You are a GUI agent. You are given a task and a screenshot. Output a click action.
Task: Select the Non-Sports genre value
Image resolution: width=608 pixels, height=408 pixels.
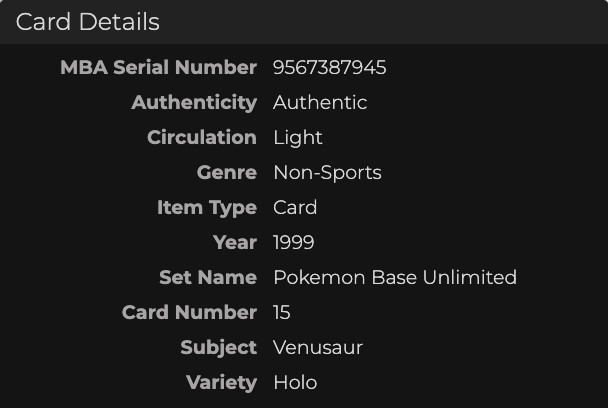click(x=327, y=173)
